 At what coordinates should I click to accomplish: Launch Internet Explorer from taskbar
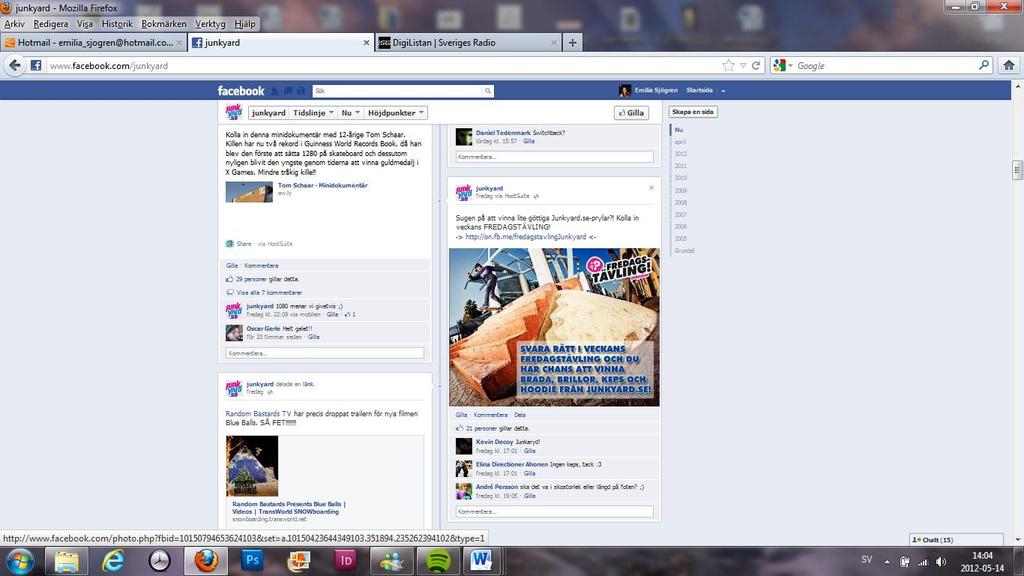(113, 561)
